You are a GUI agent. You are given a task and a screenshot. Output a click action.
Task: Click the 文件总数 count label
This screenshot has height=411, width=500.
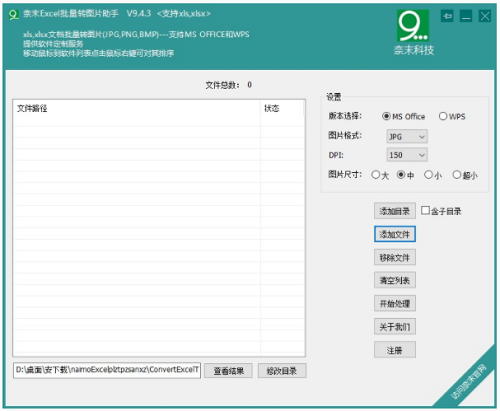pyautogui.click(x=229, y=85)
